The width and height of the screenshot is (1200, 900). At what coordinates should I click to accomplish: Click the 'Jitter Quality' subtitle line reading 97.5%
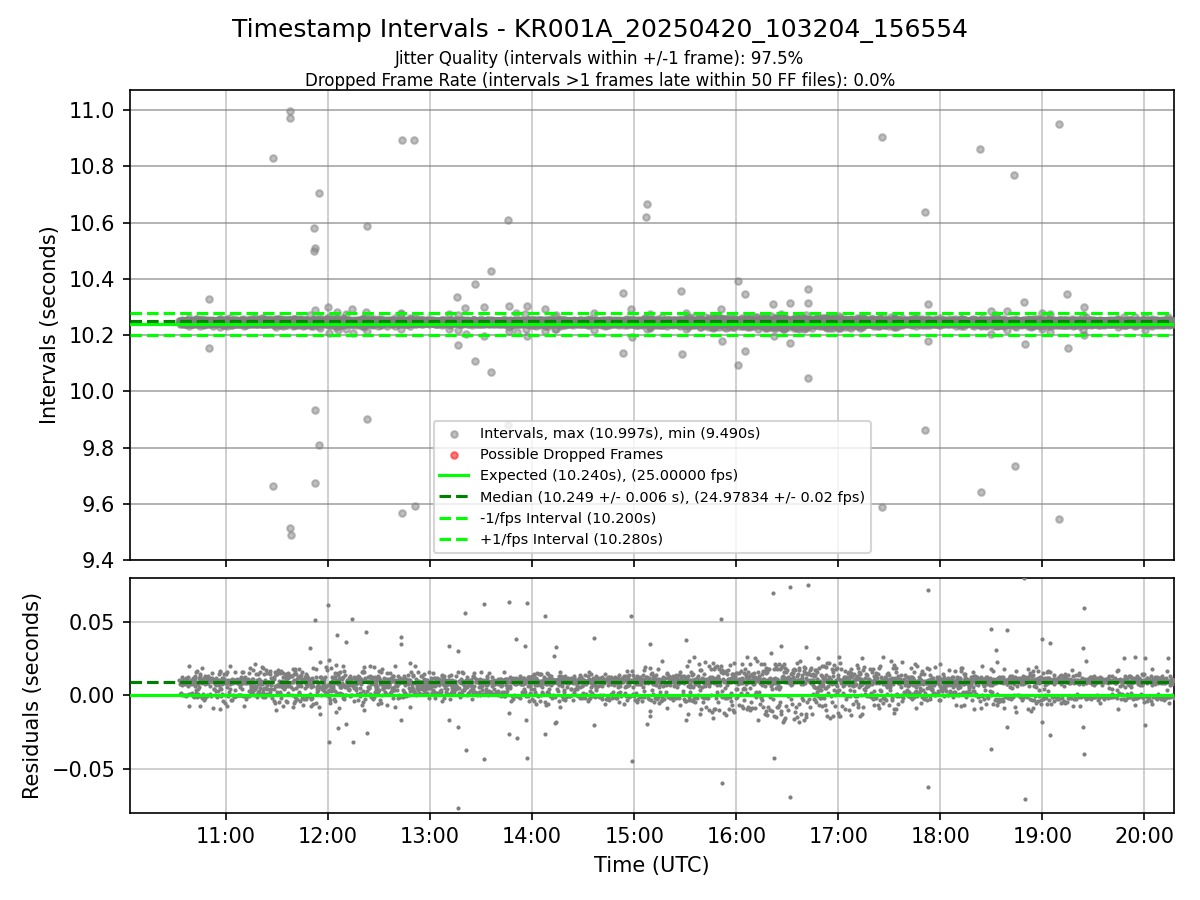(599, 59)
